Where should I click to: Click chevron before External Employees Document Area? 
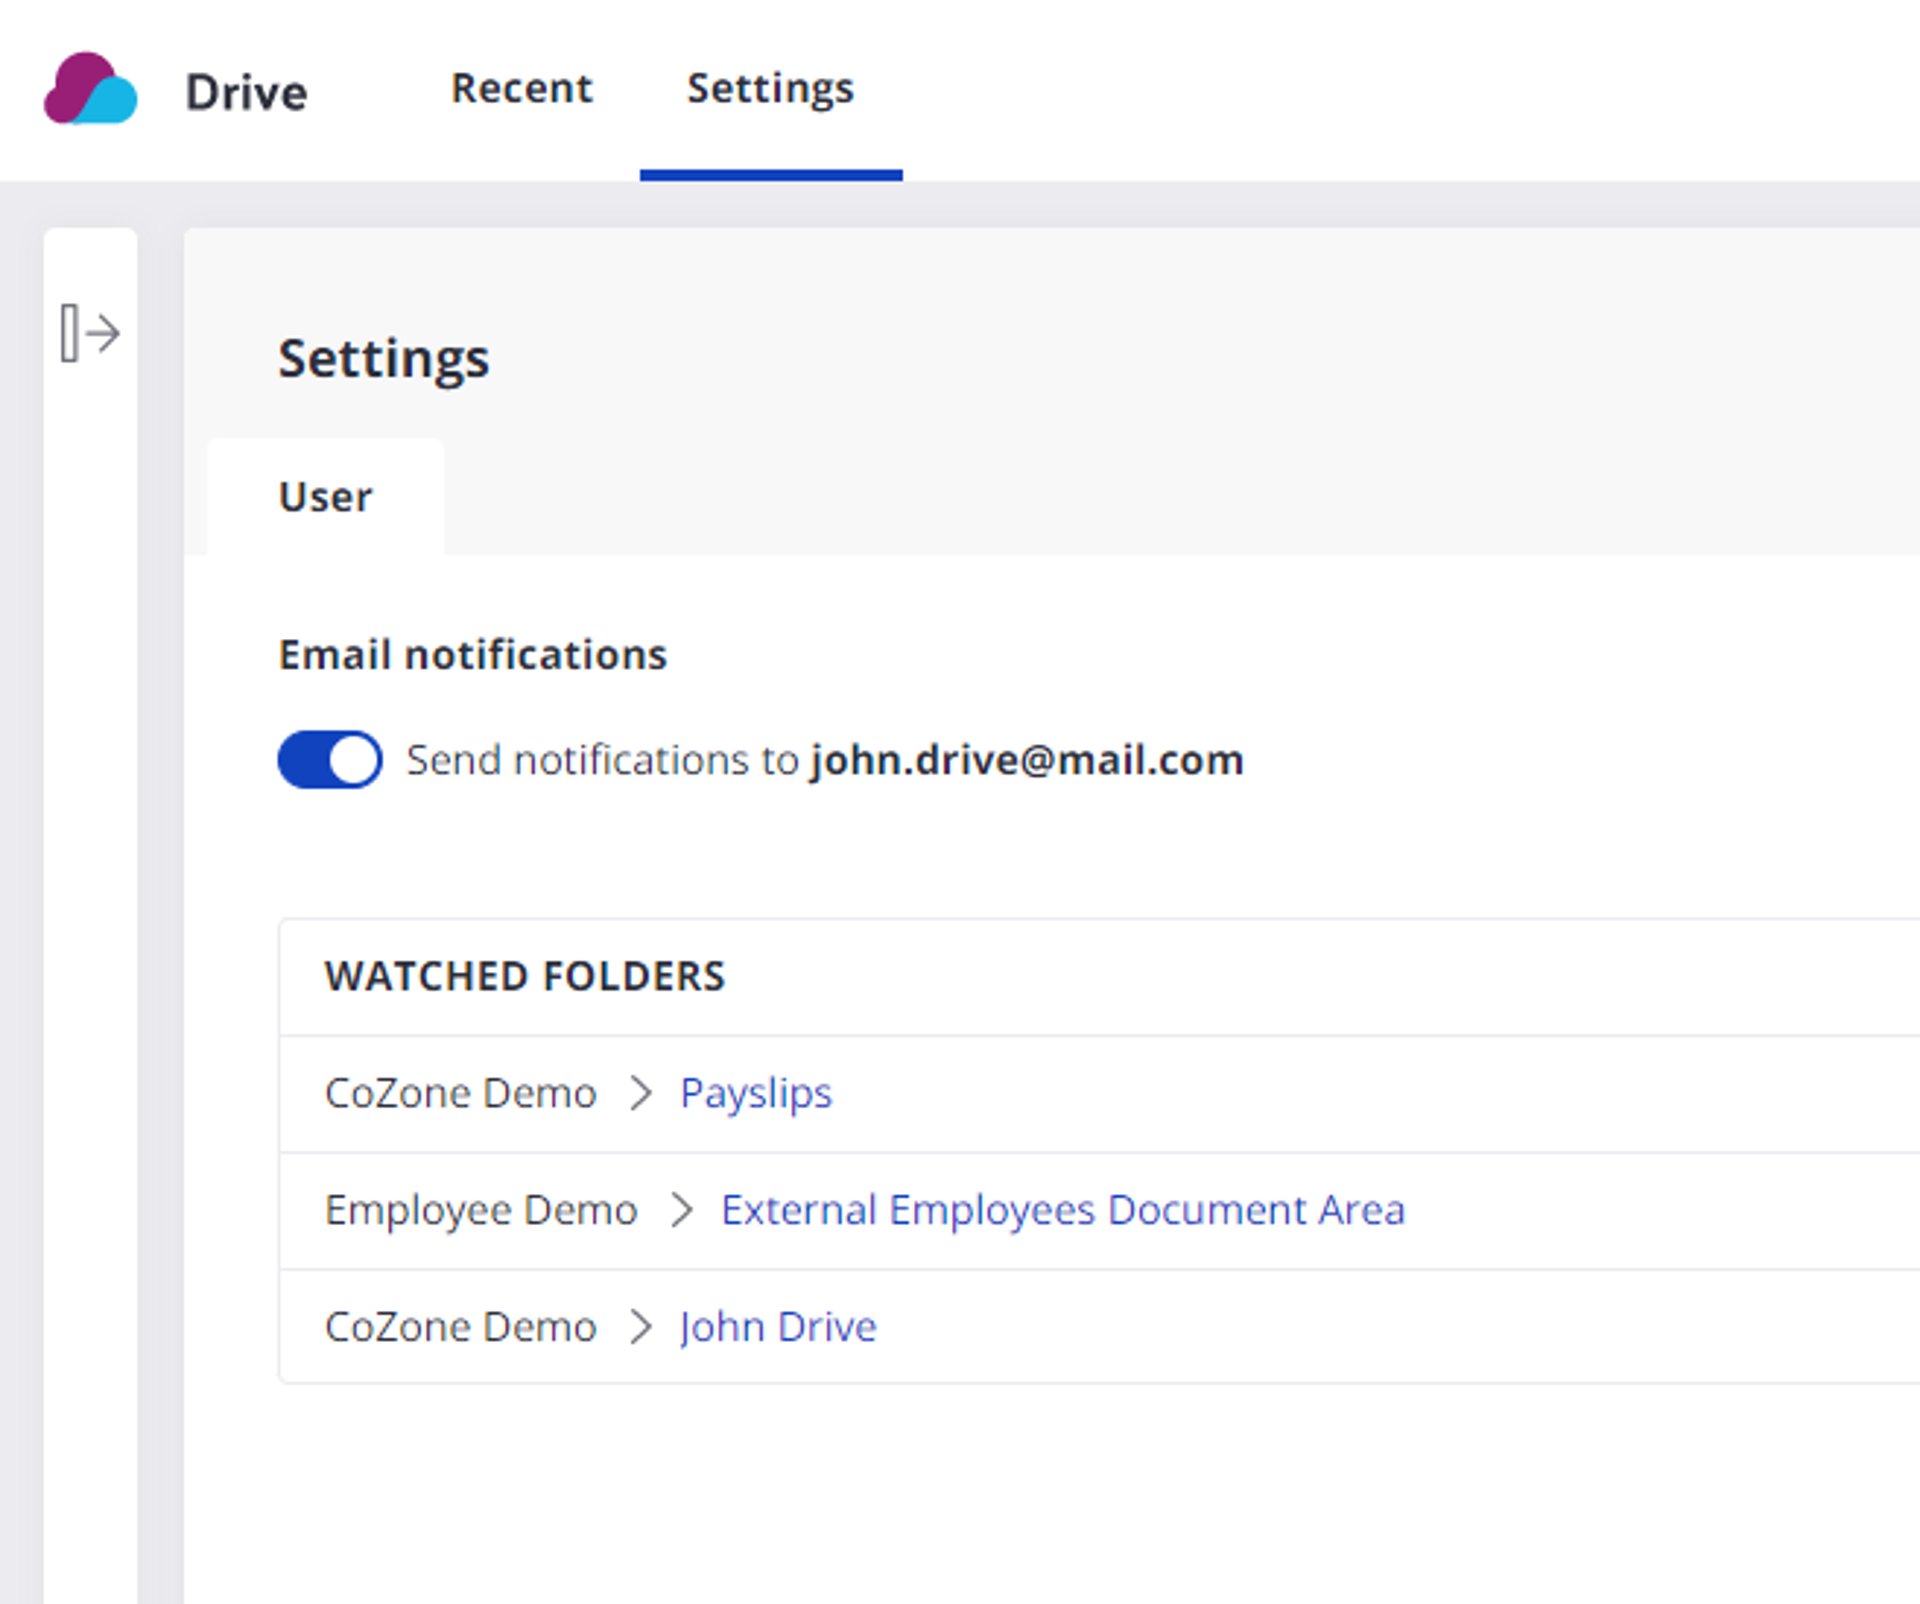coord(681,1210)
